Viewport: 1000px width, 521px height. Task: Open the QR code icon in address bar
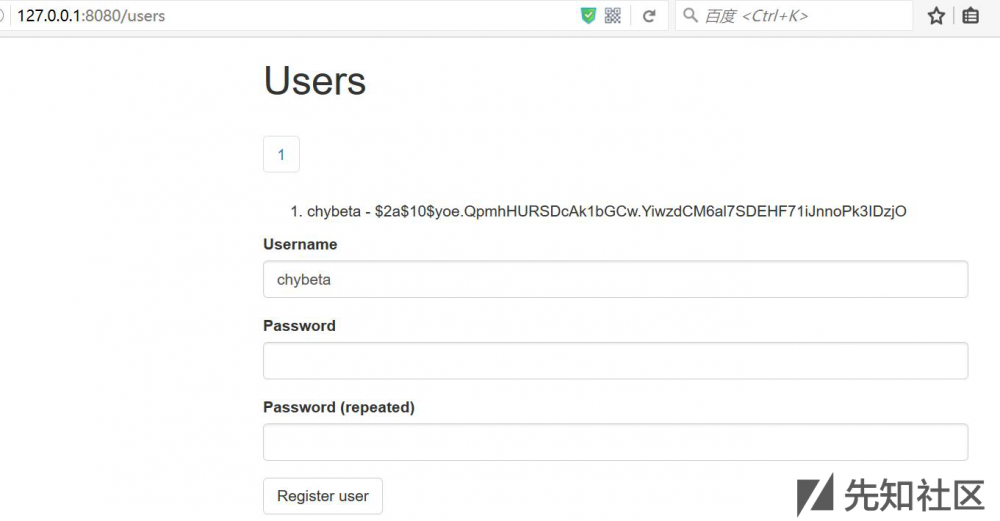(x=612, y=15)
